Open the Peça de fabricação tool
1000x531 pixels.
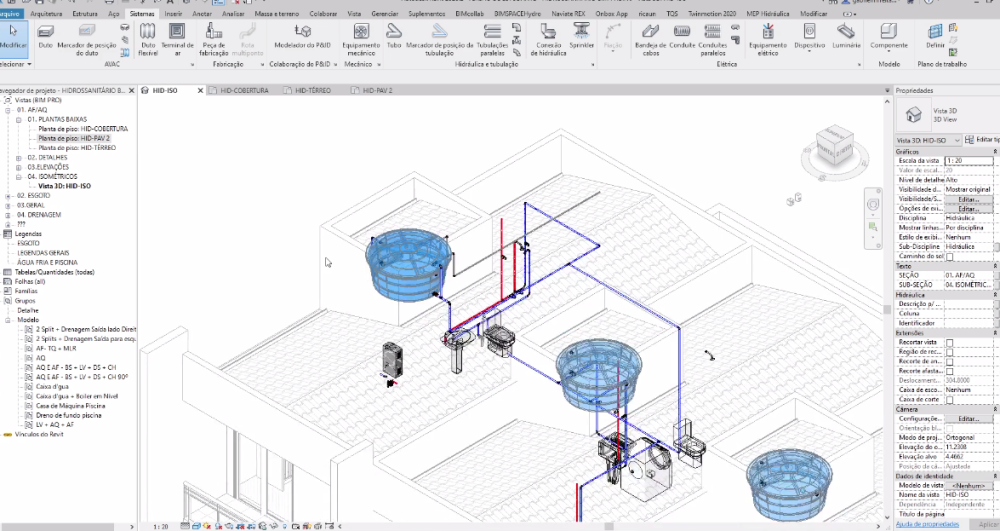point(214,40)
